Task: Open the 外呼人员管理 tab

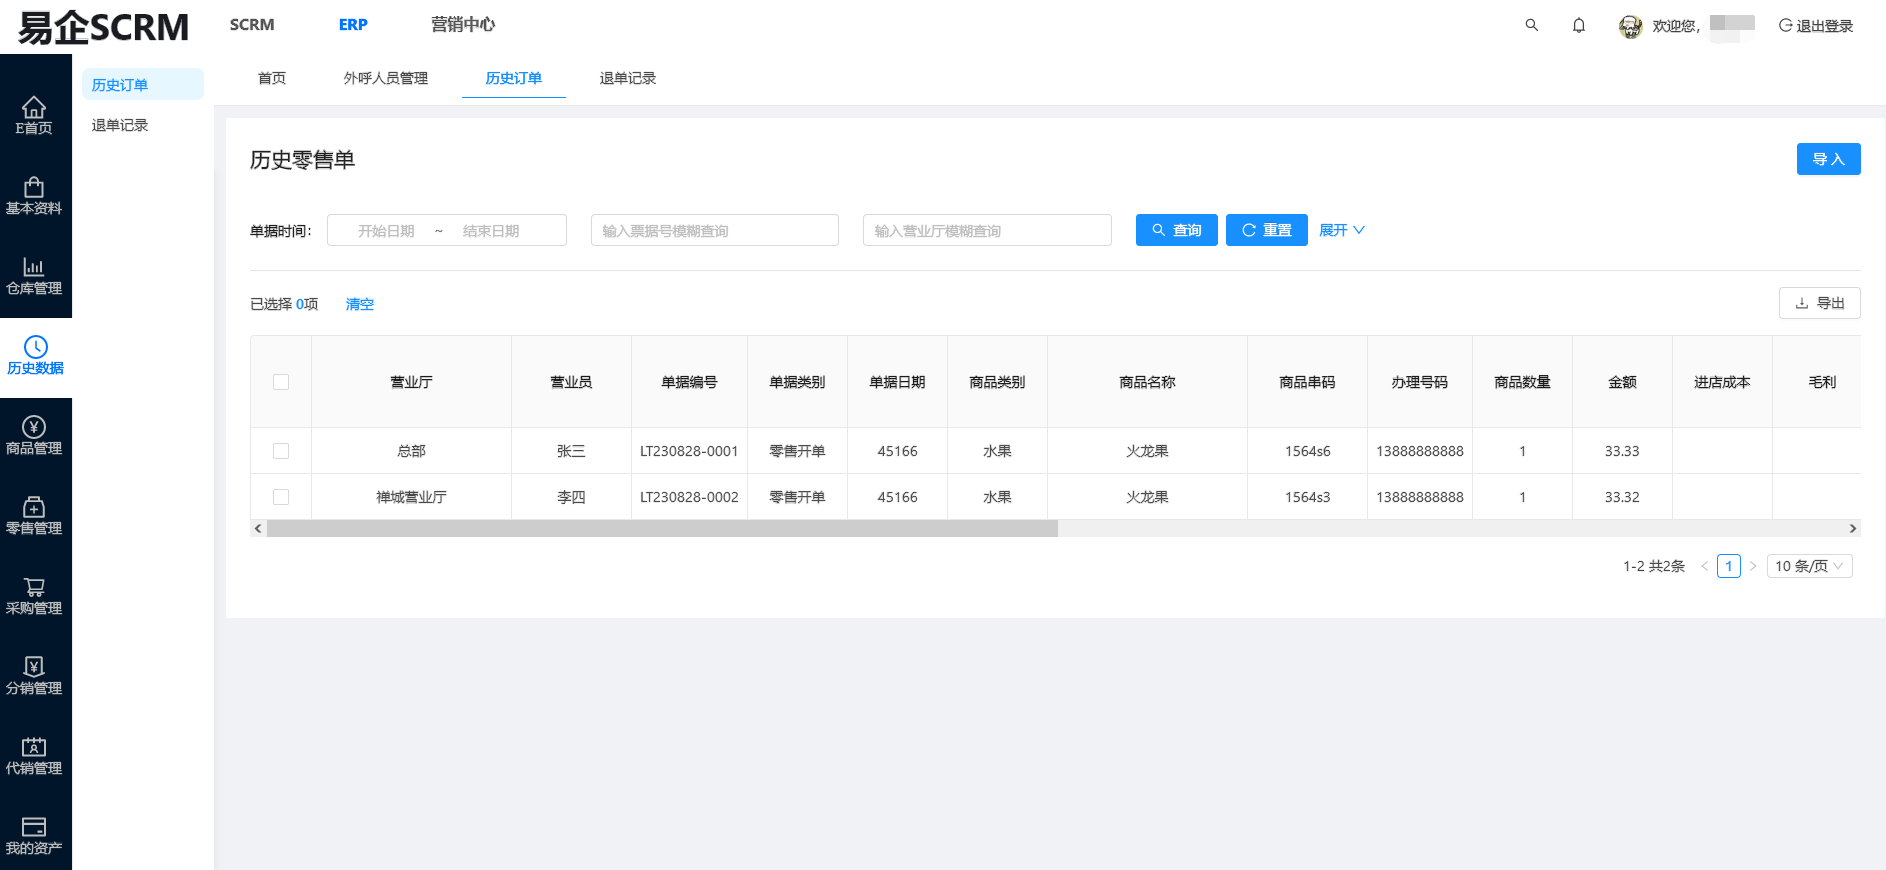Action: coord(386,78)
